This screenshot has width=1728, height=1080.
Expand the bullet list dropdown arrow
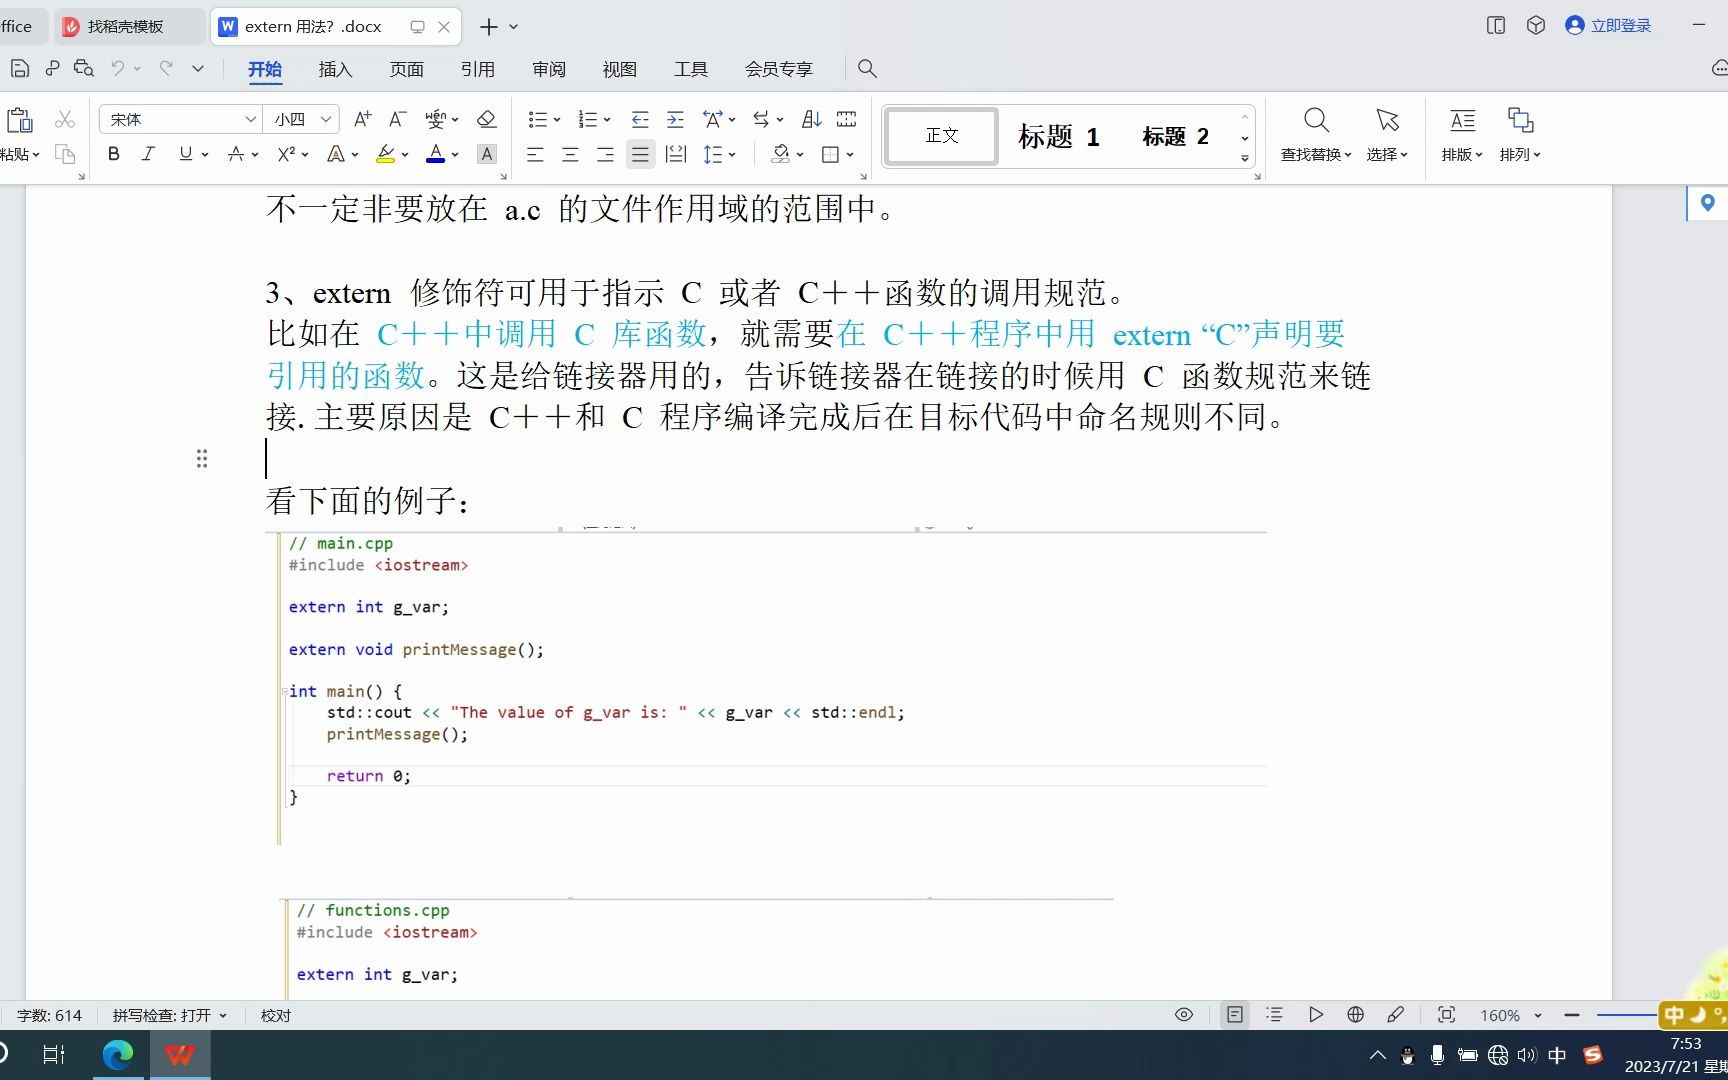557,120
